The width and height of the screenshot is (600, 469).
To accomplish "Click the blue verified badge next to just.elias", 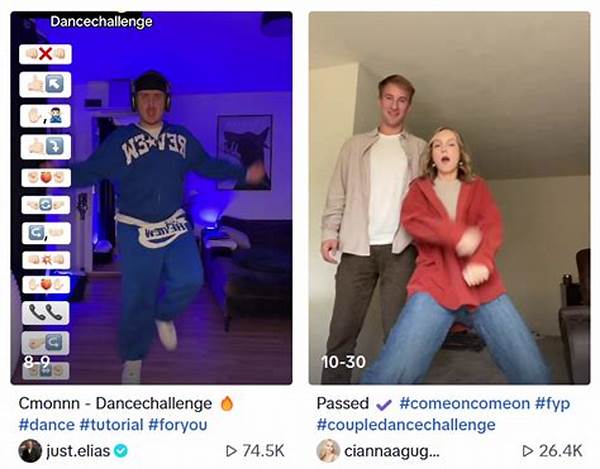I will tap(121, 451).
